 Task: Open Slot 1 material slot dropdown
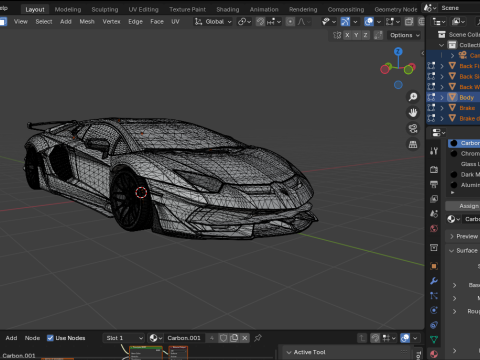click(x=124, y=338)
